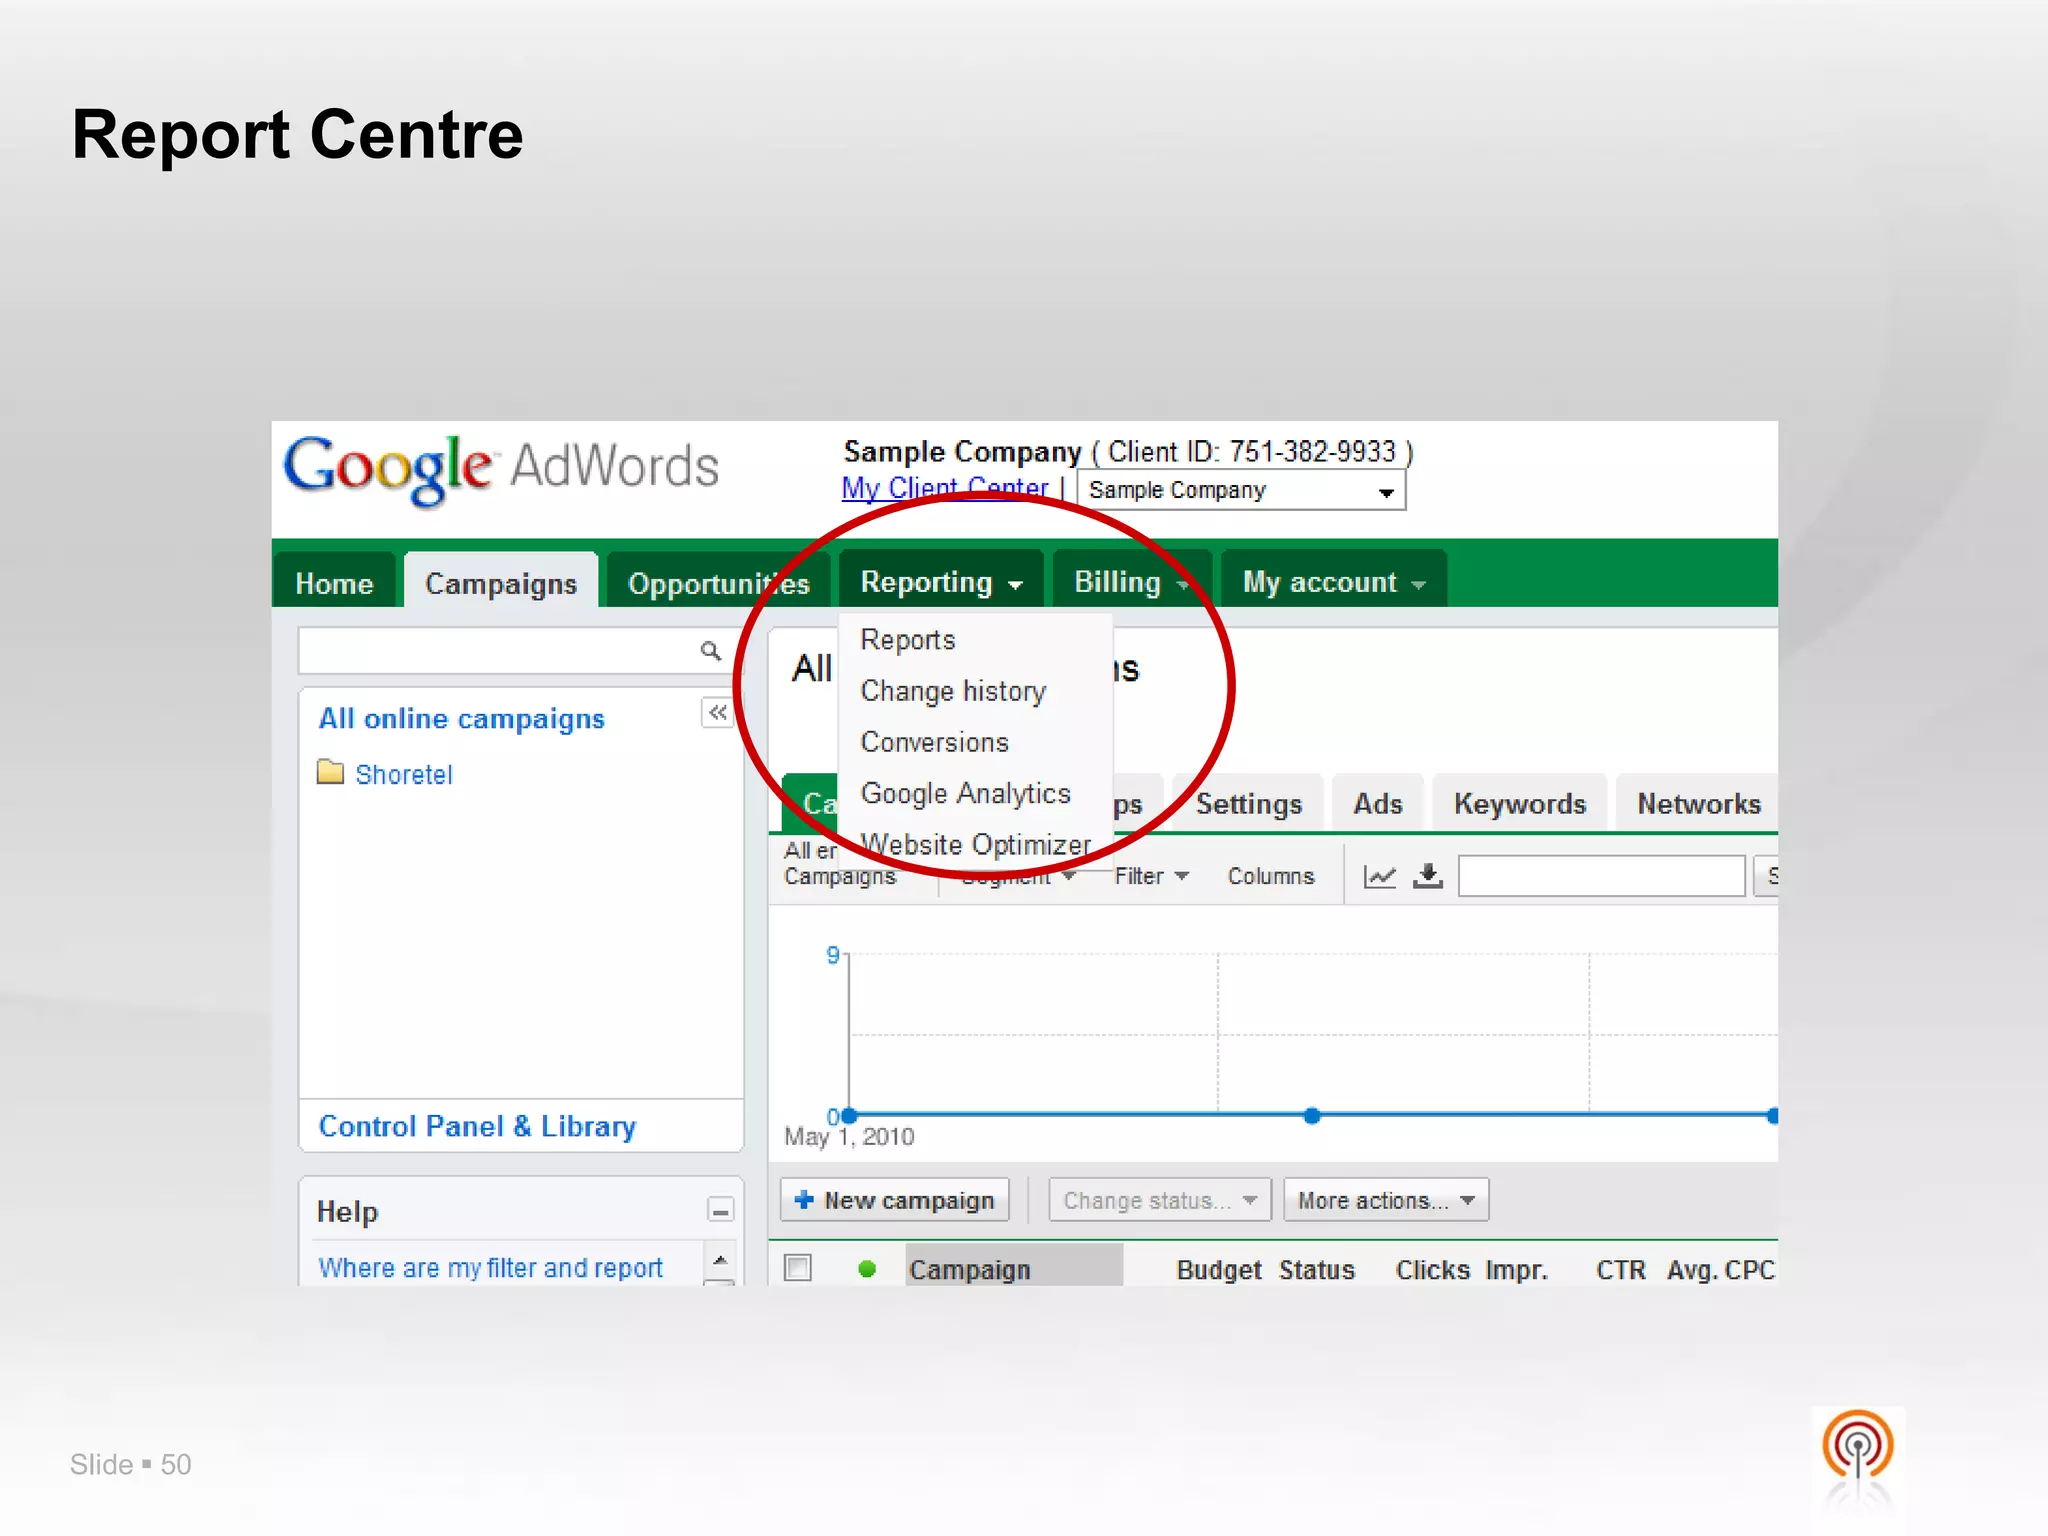Toggle the graph display icon
This screenshot has width=2048, height=1536.
pyautogui.click(x=1379, y=876)
